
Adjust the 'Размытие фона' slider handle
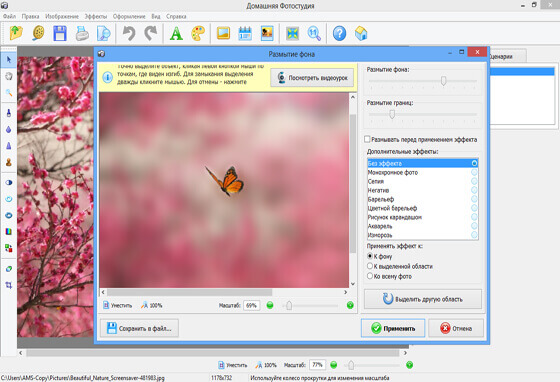point(443,81)
